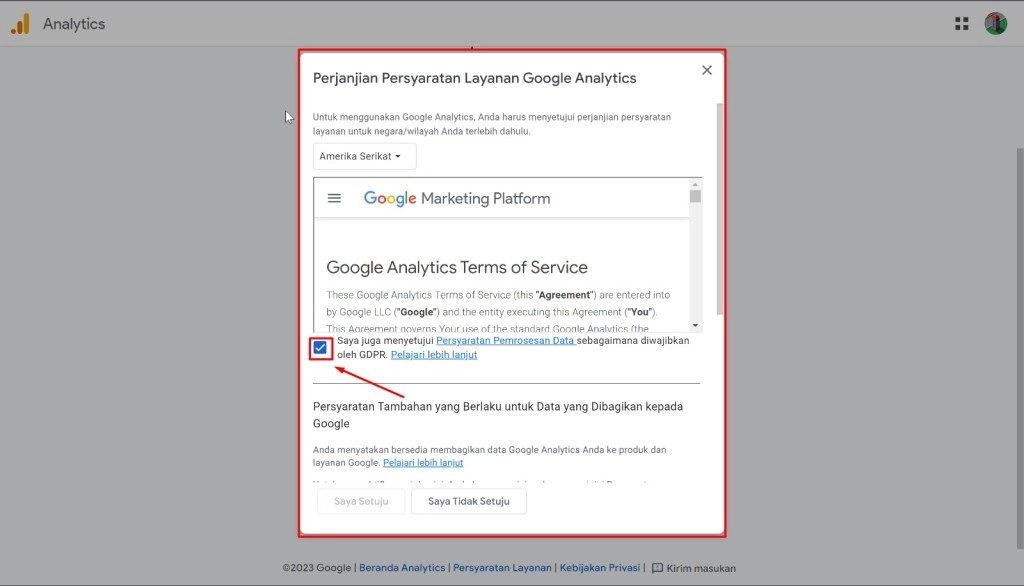Click Pelajari lebih lanjut about data sharing
1024x586 pixels.
[423, 463]
